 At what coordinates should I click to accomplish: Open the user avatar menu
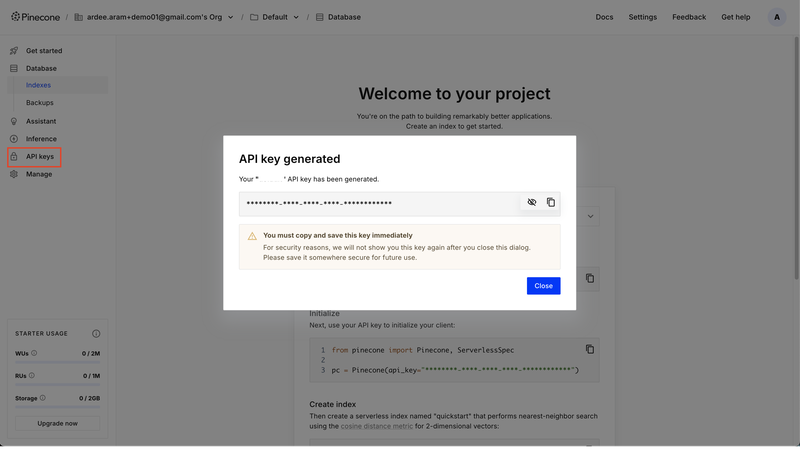777,17
